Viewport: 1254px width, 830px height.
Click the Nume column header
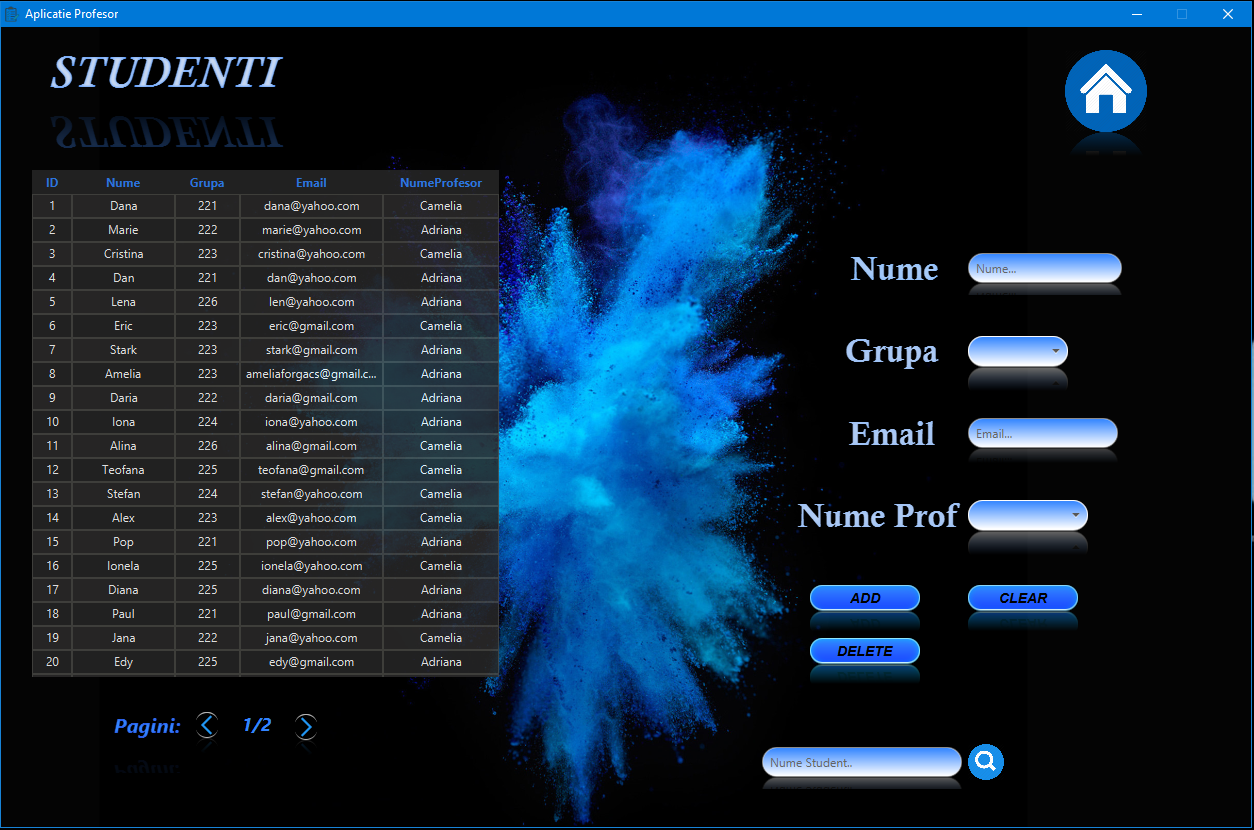(123, 183)
